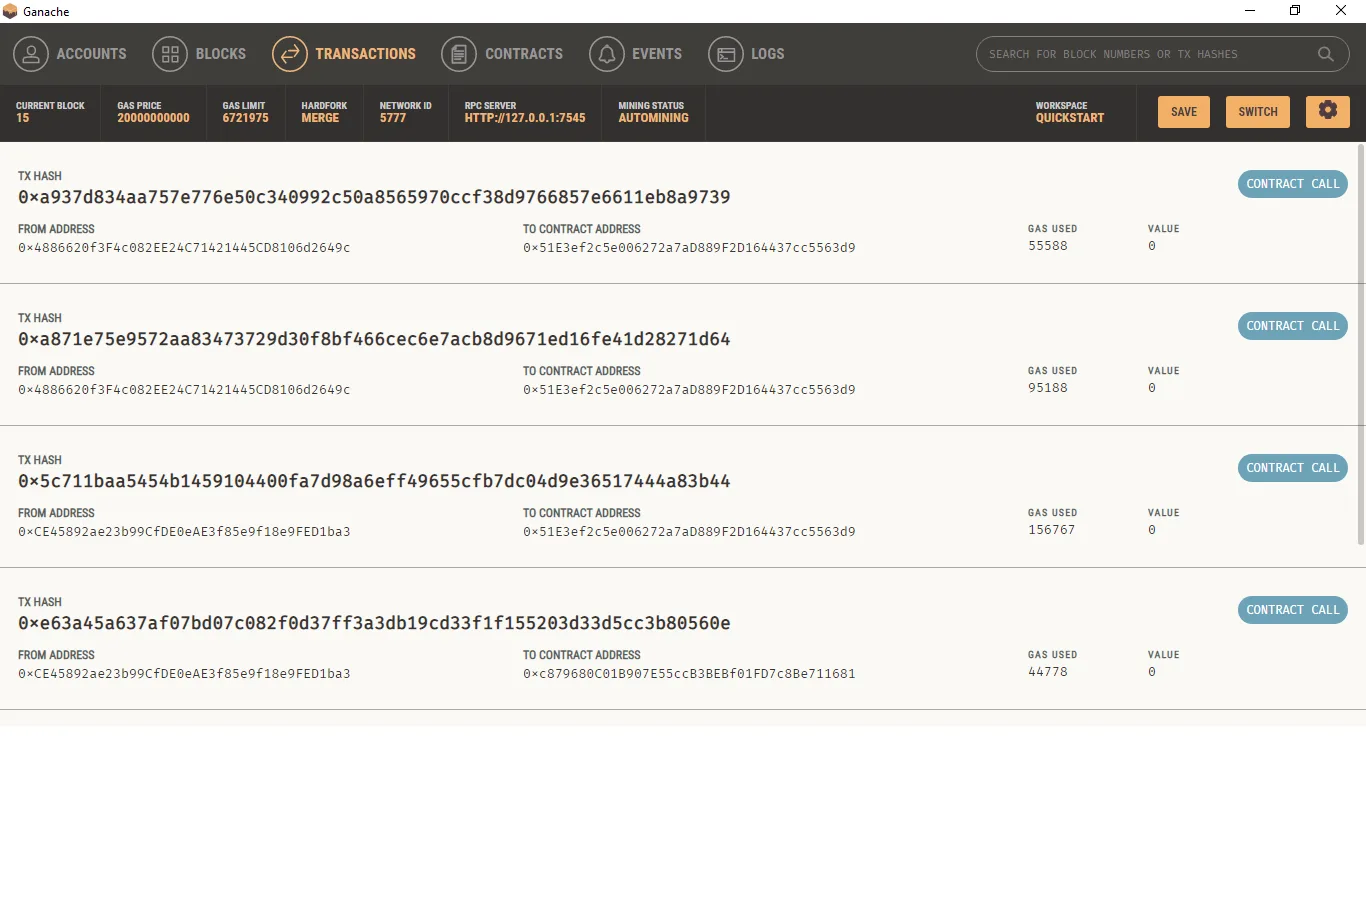The width and height of the screenshot is (1366, 910).
Task: Click MINING STATUS value AUTOMINING
Action: tap(653, 118)
